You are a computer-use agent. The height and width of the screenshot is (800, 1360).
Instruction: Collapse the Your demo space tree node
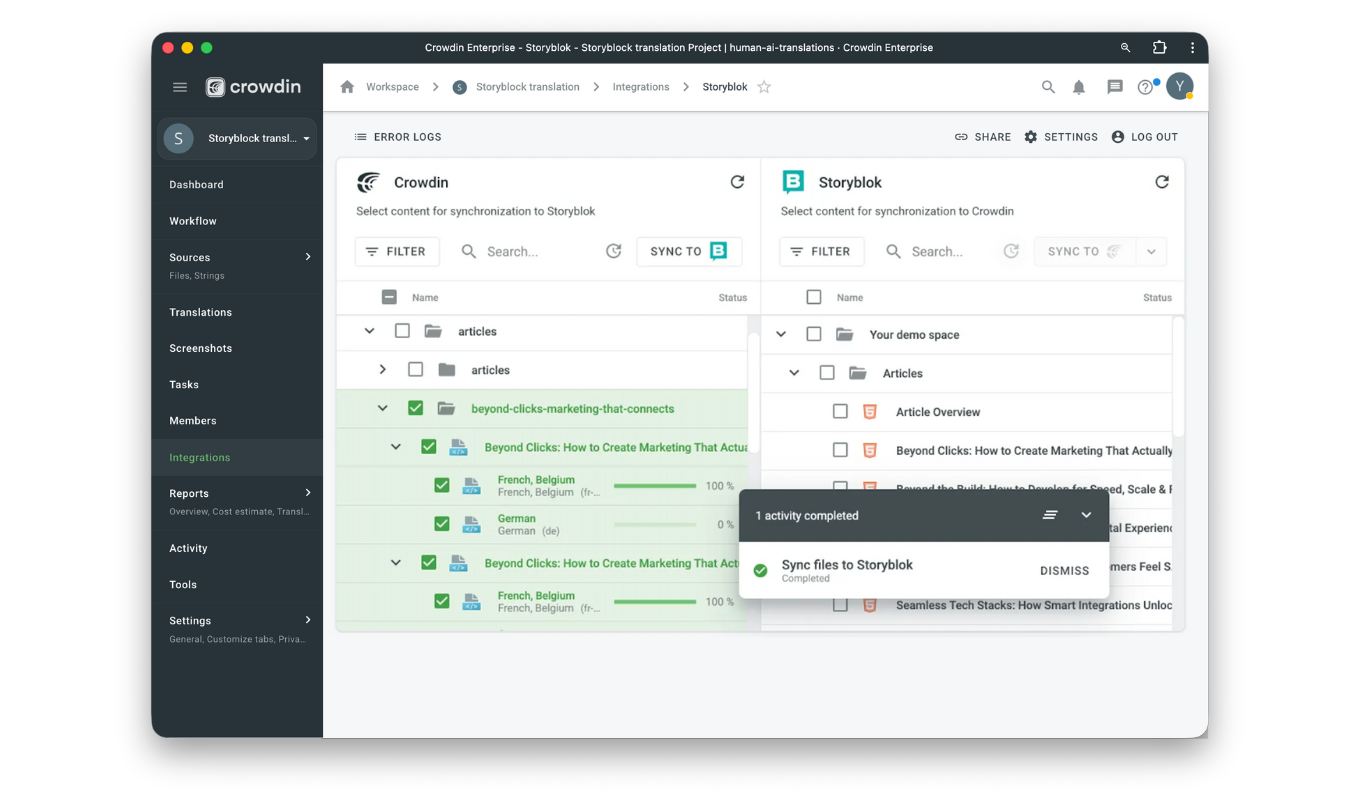(x=781, y=335)
